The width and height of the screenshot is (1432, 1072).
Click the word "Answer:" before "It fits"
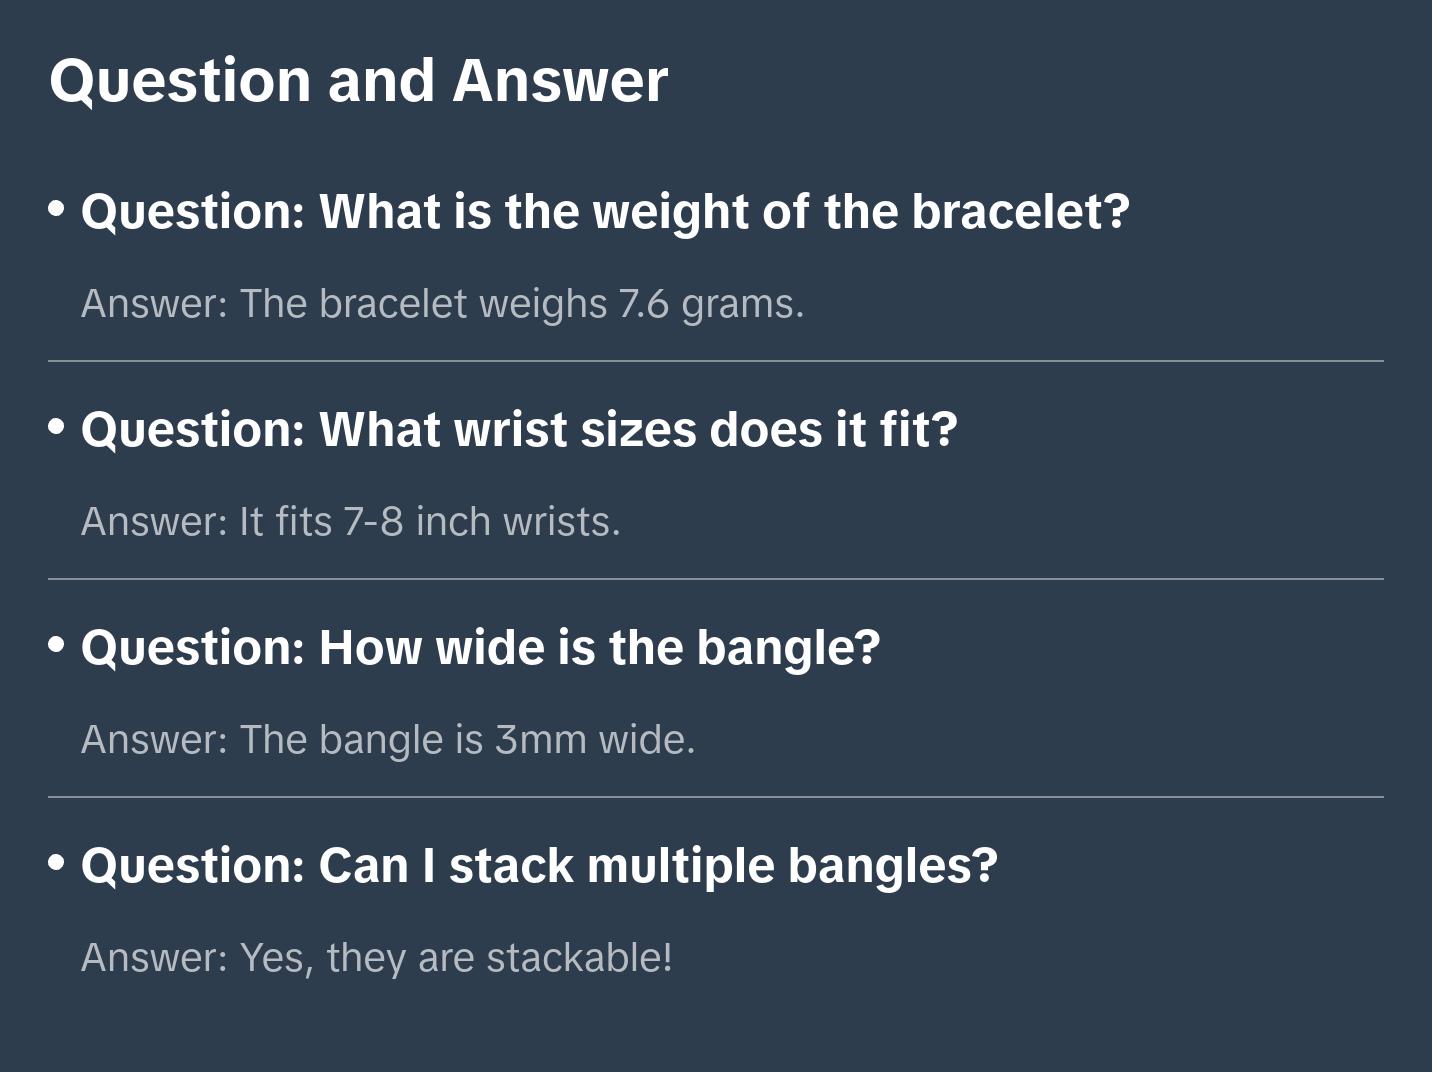click(x=154, y=522)
